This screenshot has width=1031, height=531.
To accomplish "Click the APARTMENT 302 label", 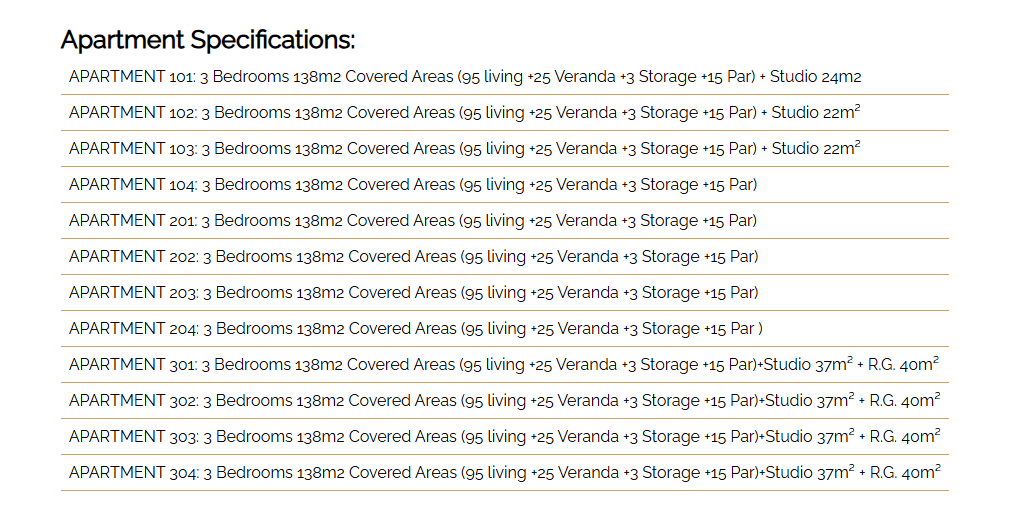I will click(x=132, y=401).
